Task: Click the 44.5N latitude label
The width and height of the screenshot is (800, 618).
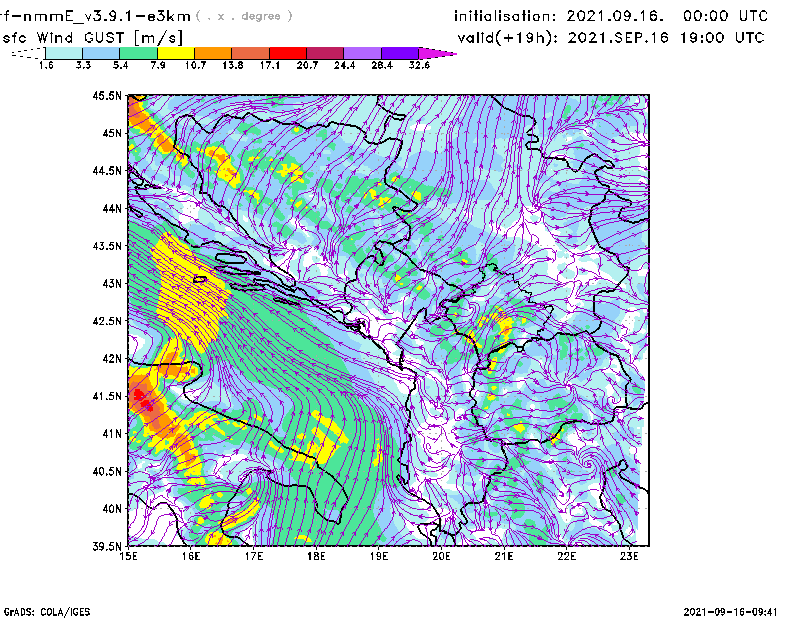Action: (x=107, y=170)
